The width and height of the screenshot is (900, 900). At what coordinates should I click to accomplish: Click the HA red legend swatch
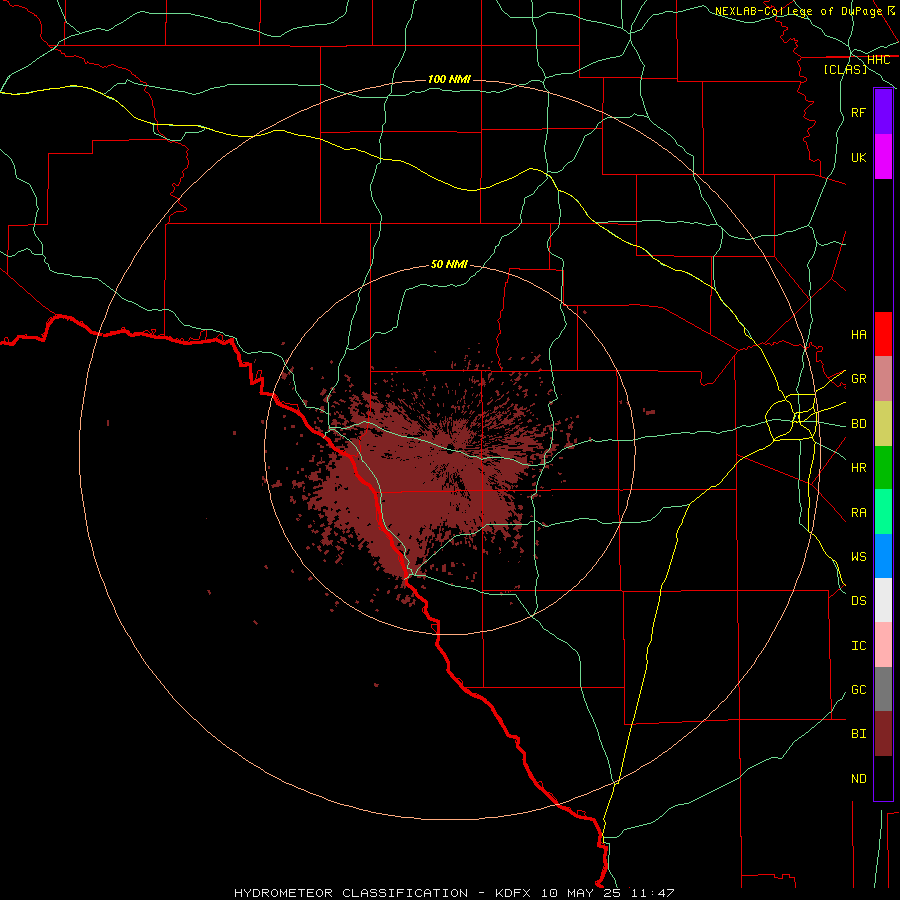883,334
